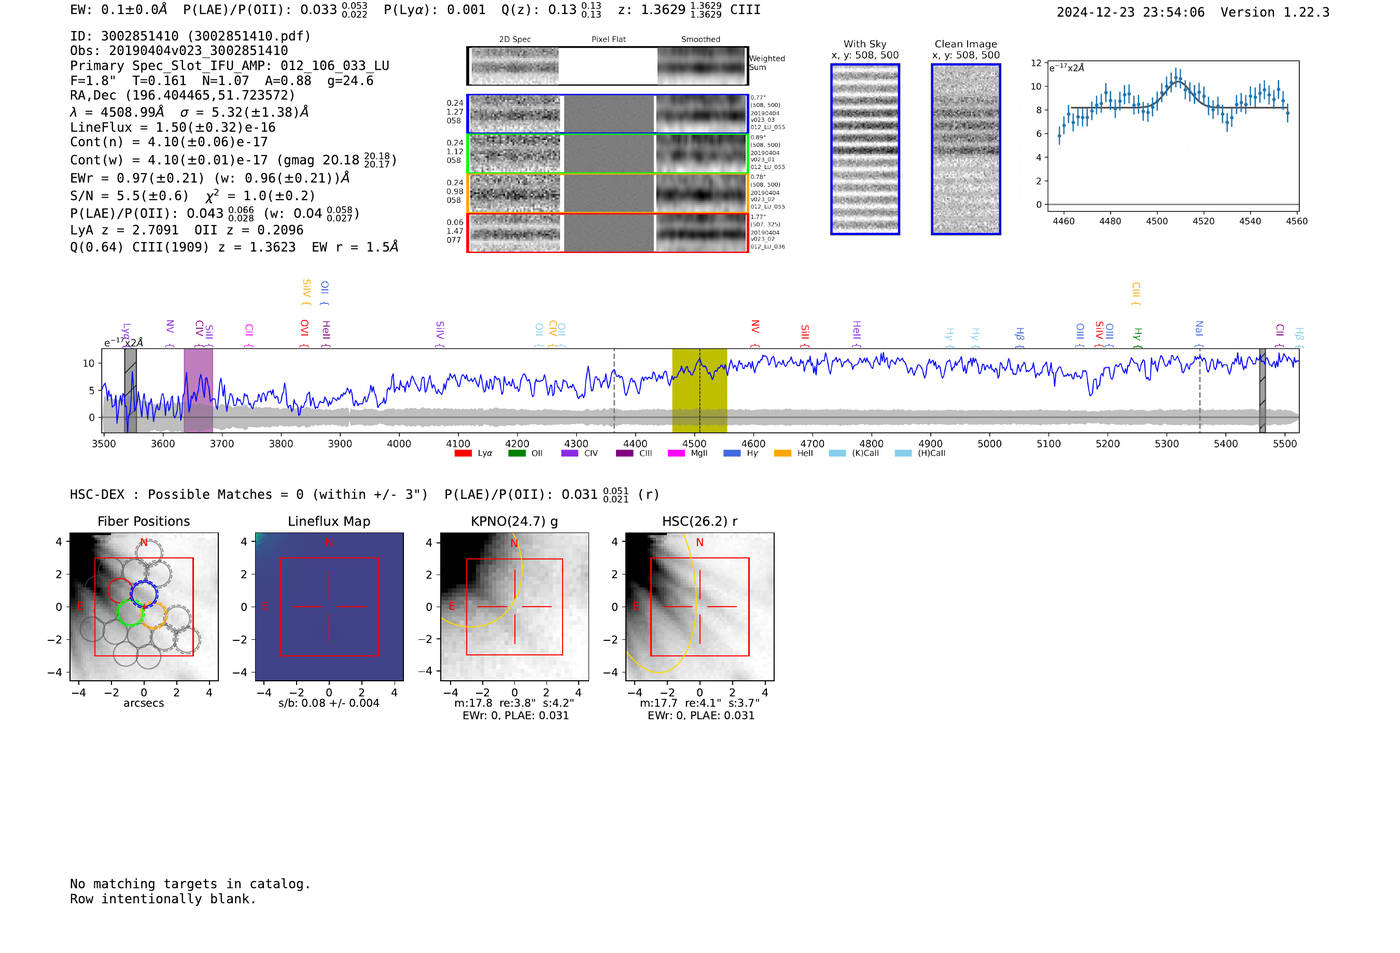
Task: Click the zoomed emission line fit plot
Action: point(1172,136)
